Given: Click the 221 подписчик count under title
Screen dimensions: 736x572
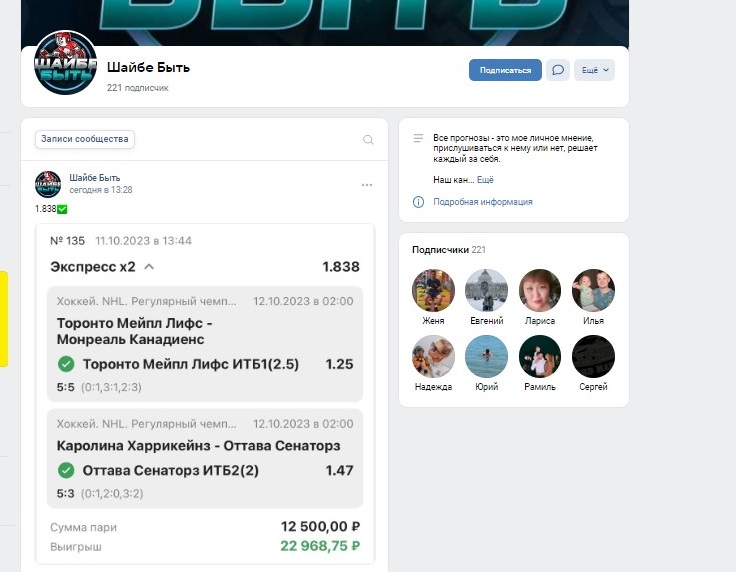Looking at the screenshot, I should 137,88.
